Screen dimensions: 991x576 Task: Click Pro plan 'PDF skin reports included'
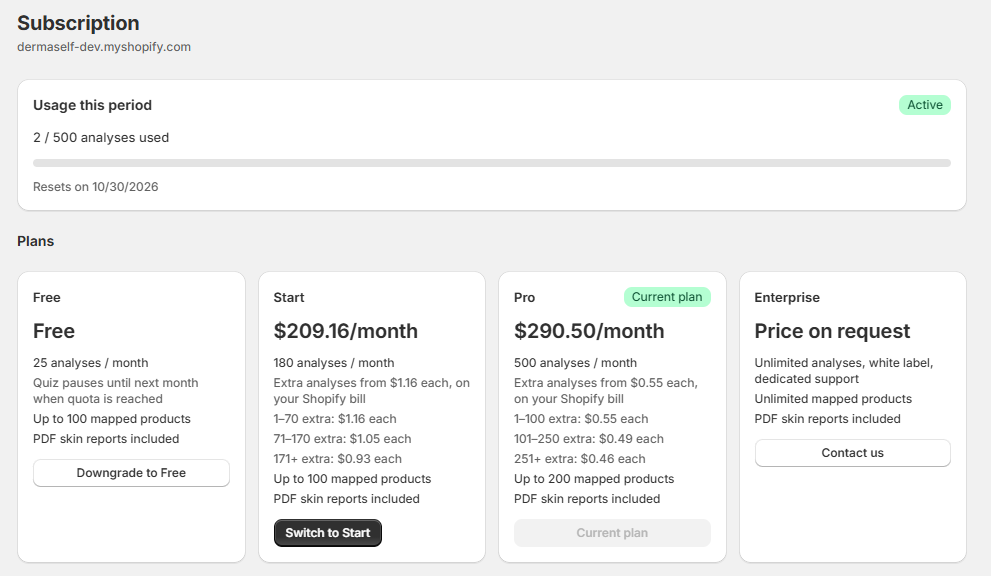coord(587,499)
